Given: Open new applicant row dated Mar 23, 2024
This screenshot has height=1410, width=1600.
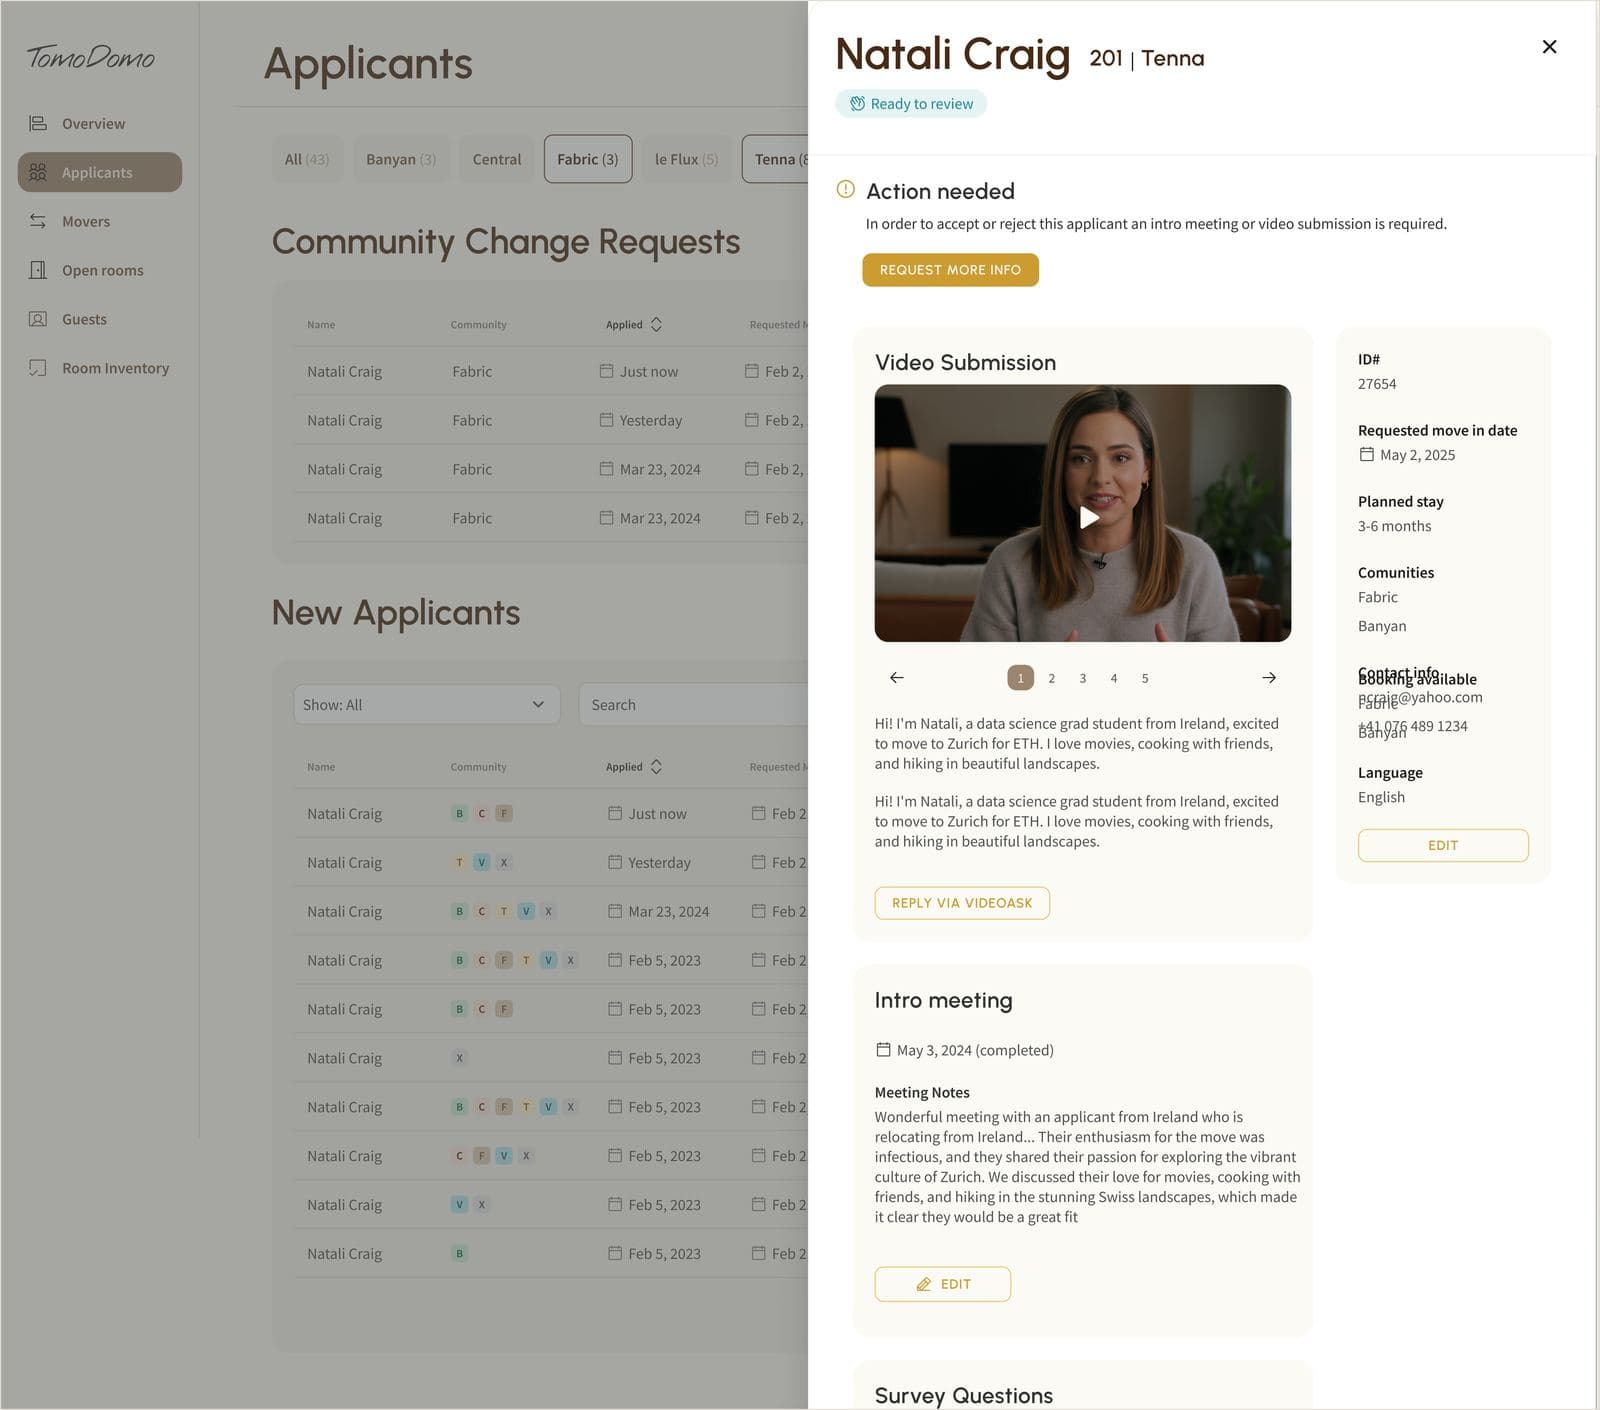Looking at the screenshot, I should pyautogui.click(x=550, y=911).
